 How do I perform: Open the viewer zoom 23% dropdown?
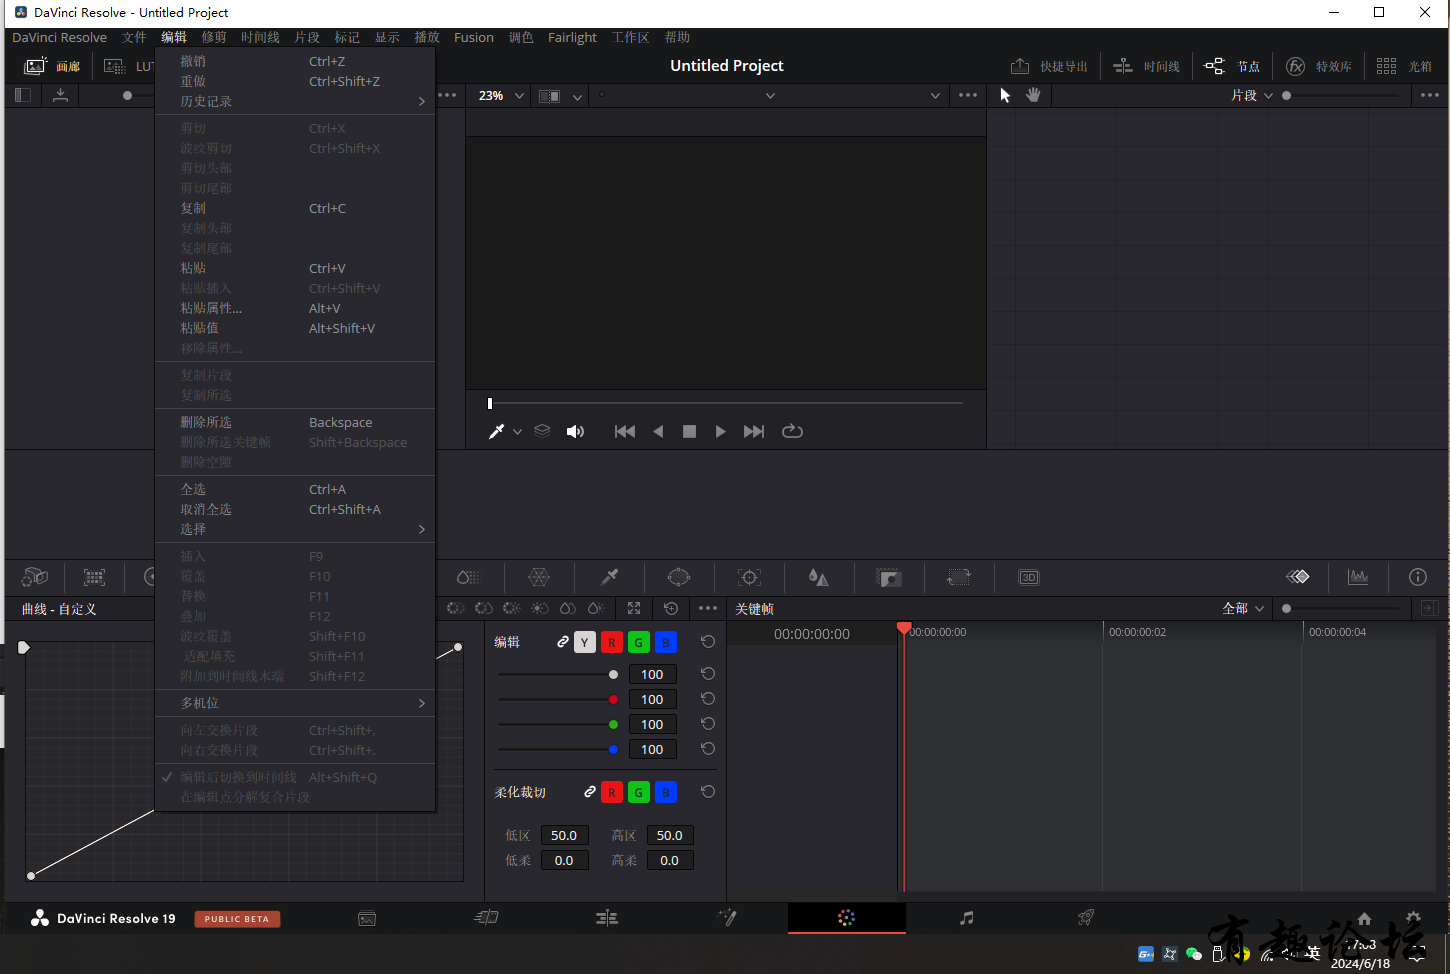[501, 96]
